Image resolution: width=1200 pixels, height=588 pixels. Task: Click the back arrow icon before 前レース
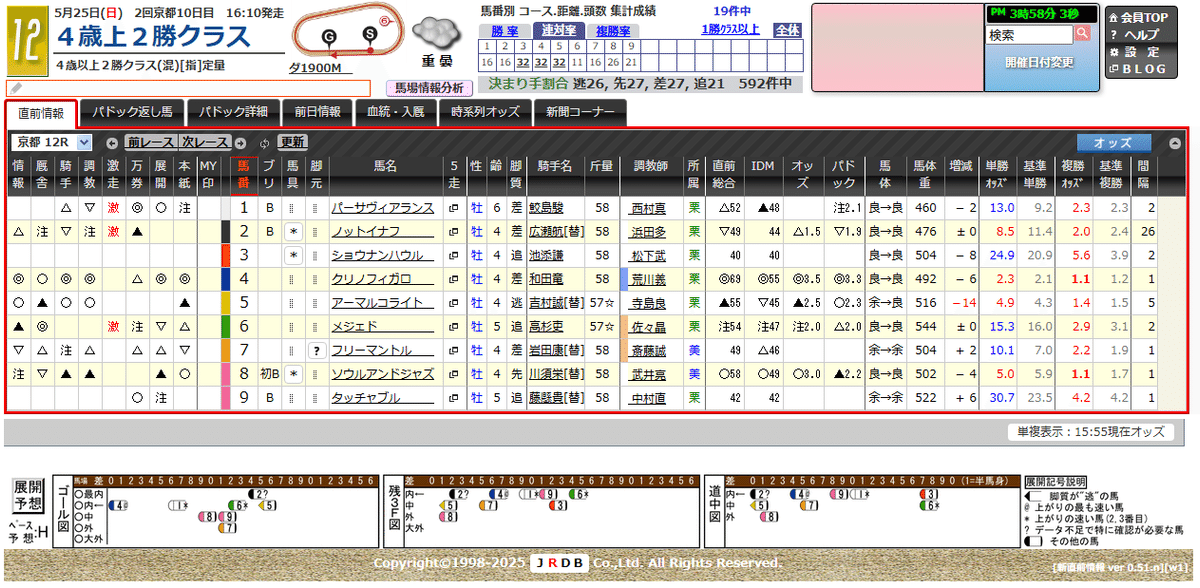pos(111,142)
